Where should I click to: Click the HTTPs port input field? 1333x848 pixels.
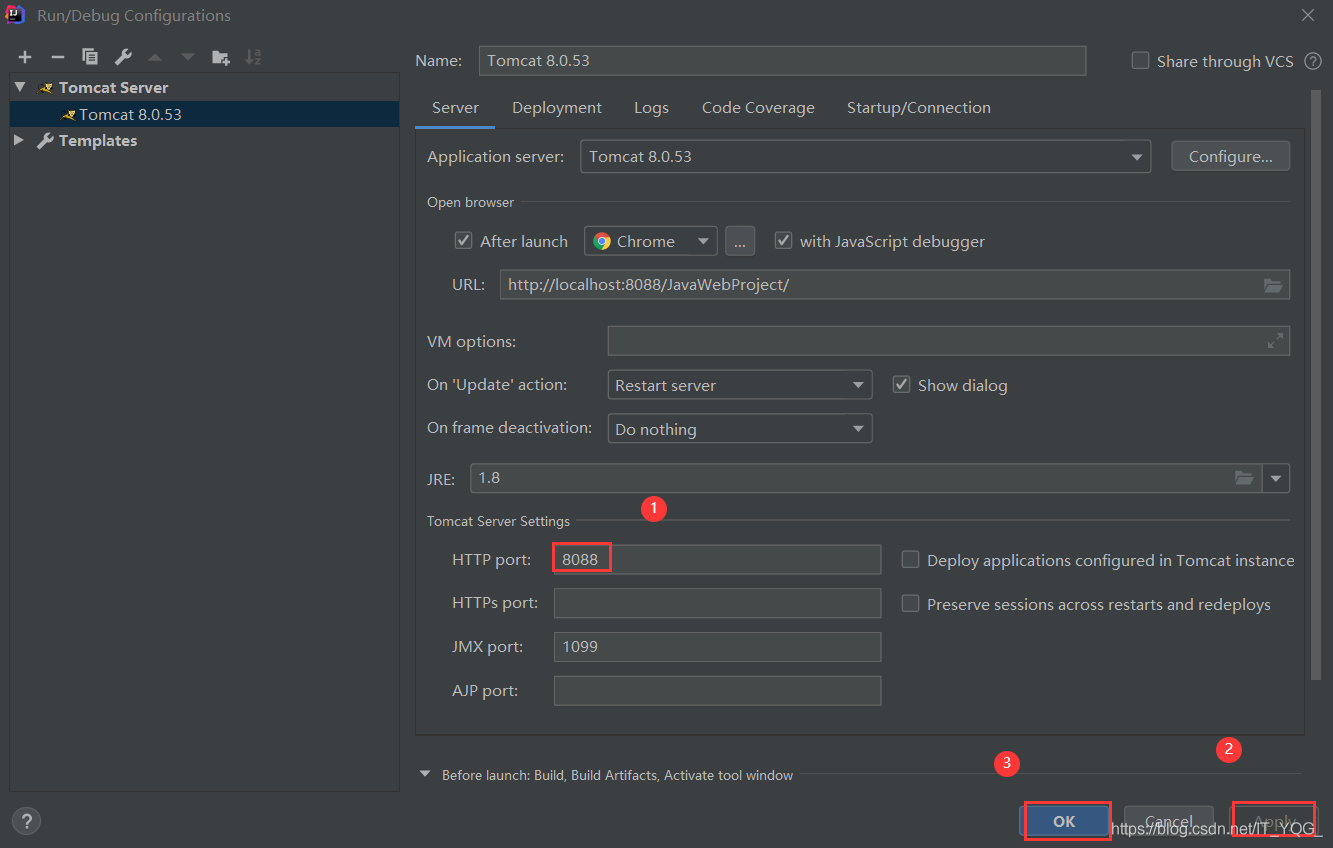coord(717,603)
